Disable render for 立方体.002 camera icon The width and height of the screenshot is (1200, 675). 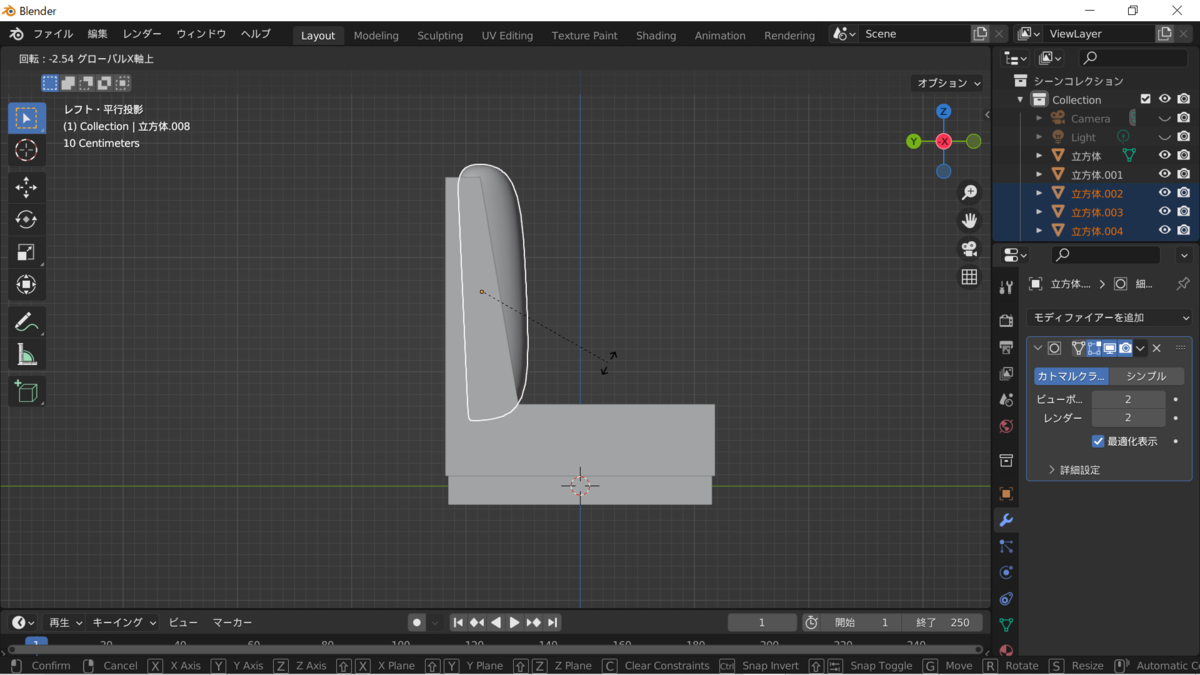coord(1184,193)
